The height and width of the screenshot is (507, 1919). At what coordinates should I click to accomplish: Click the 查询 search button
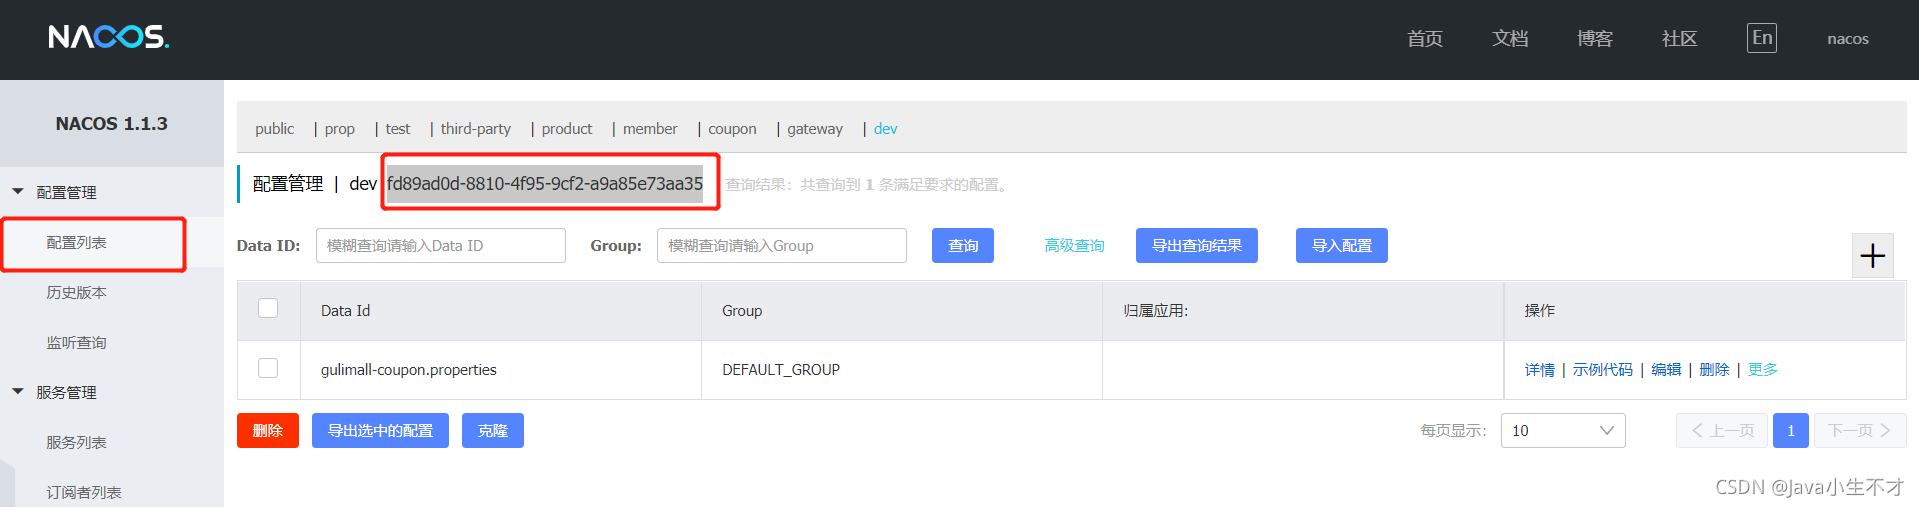(x=963, y=245)
